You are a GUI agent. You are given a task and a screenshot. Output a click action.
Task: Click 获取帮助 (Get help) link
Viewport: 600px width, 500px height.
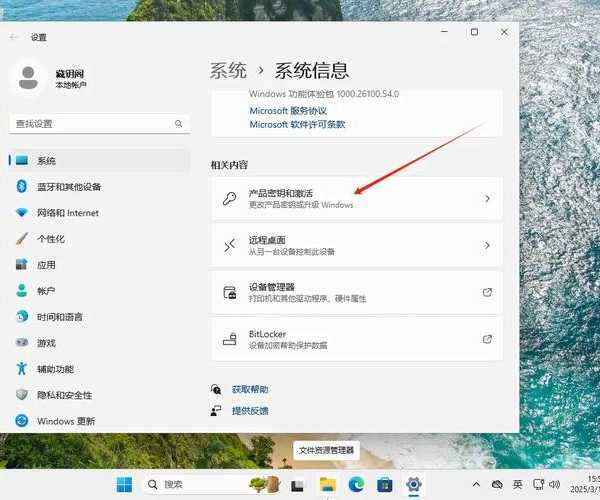click(250, 389)
